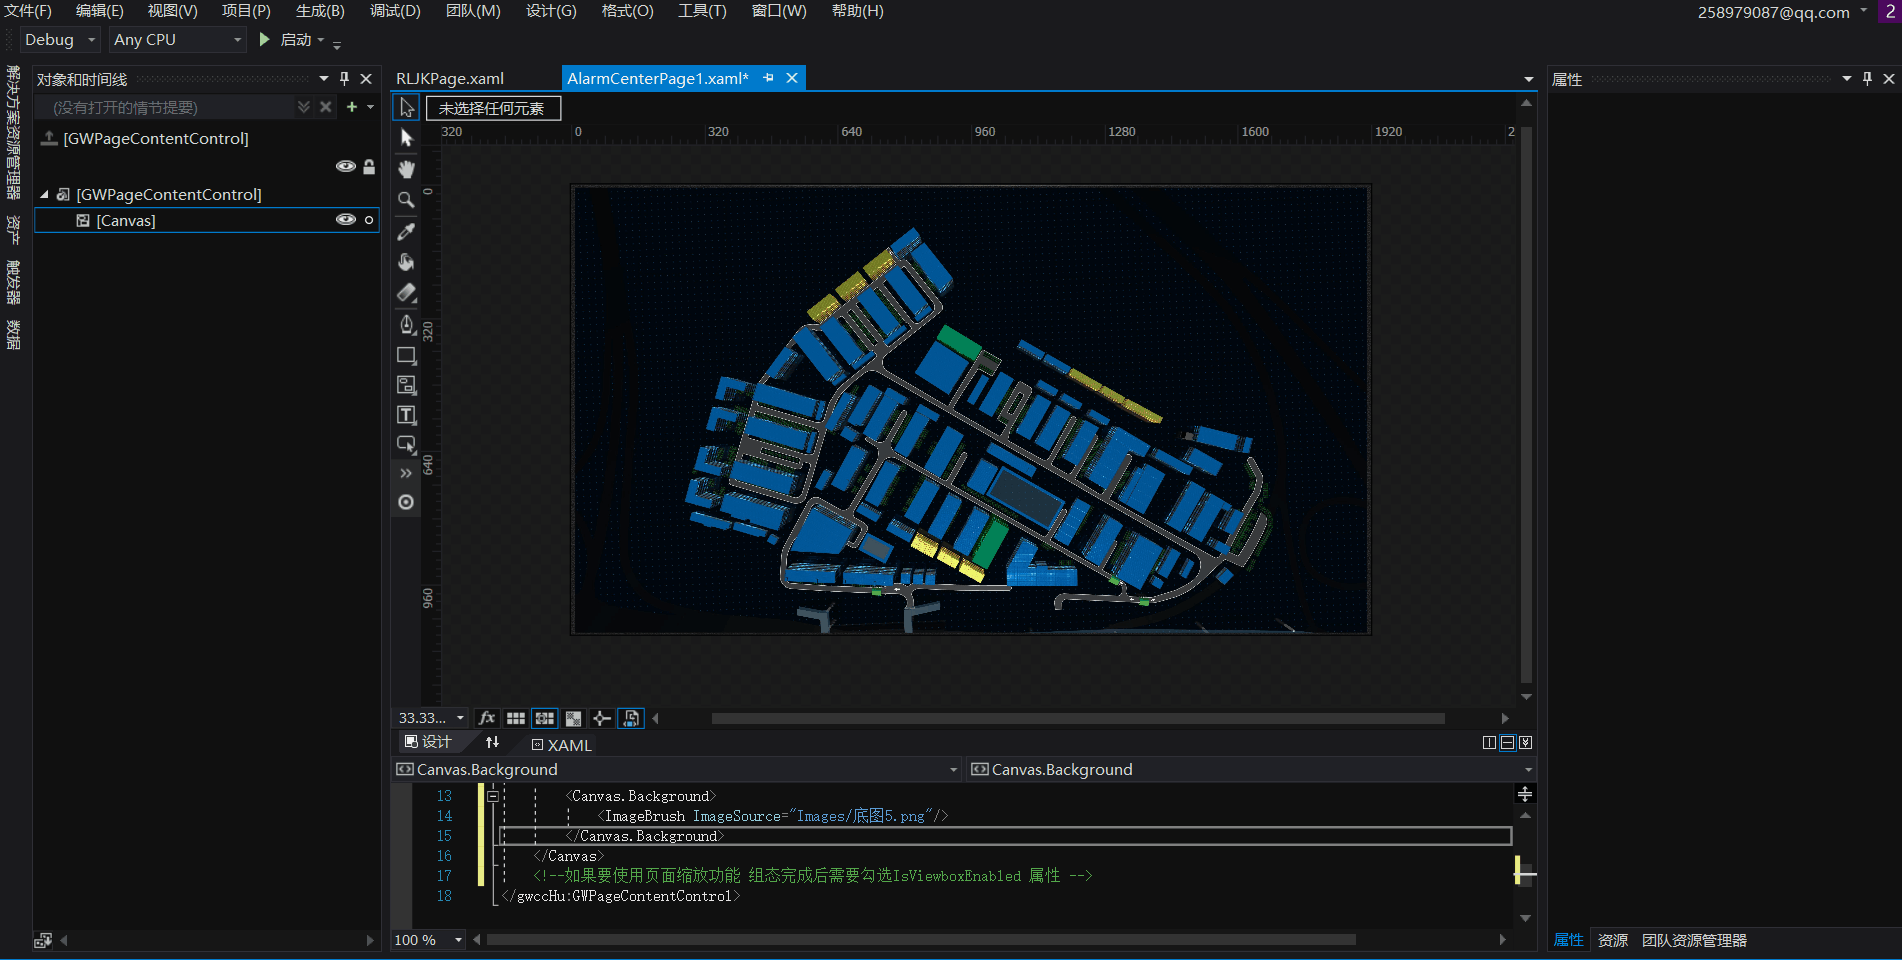Click the green plus storyboard icon
The height and width of the screenshot is (960, 1902).
pyautogui.click(x=352, y=107)
